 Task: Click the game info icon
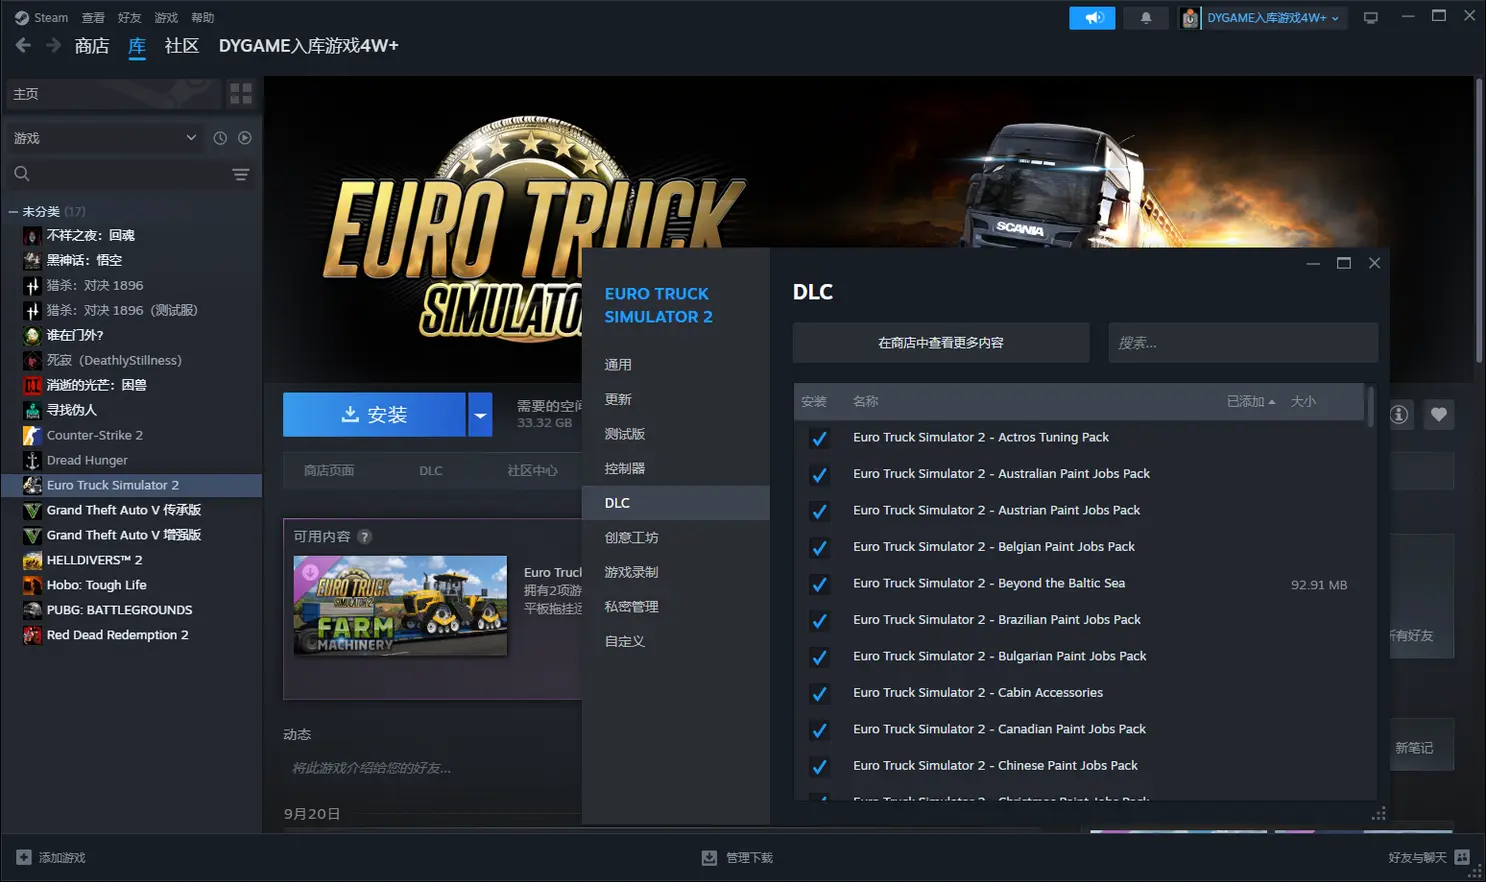point(1399,414)
